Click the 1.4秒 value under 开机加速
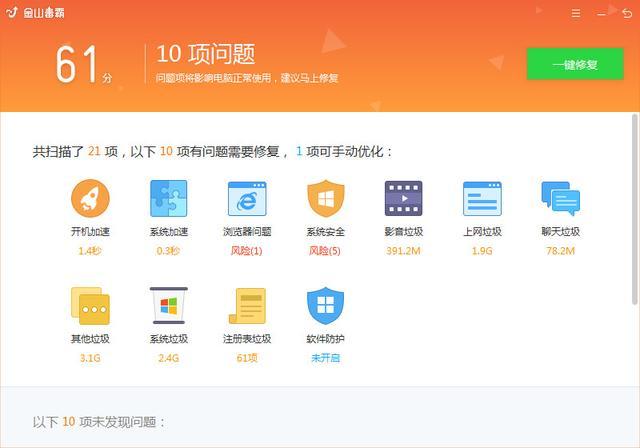Screen dimensions: 640x448 [90, 251]
